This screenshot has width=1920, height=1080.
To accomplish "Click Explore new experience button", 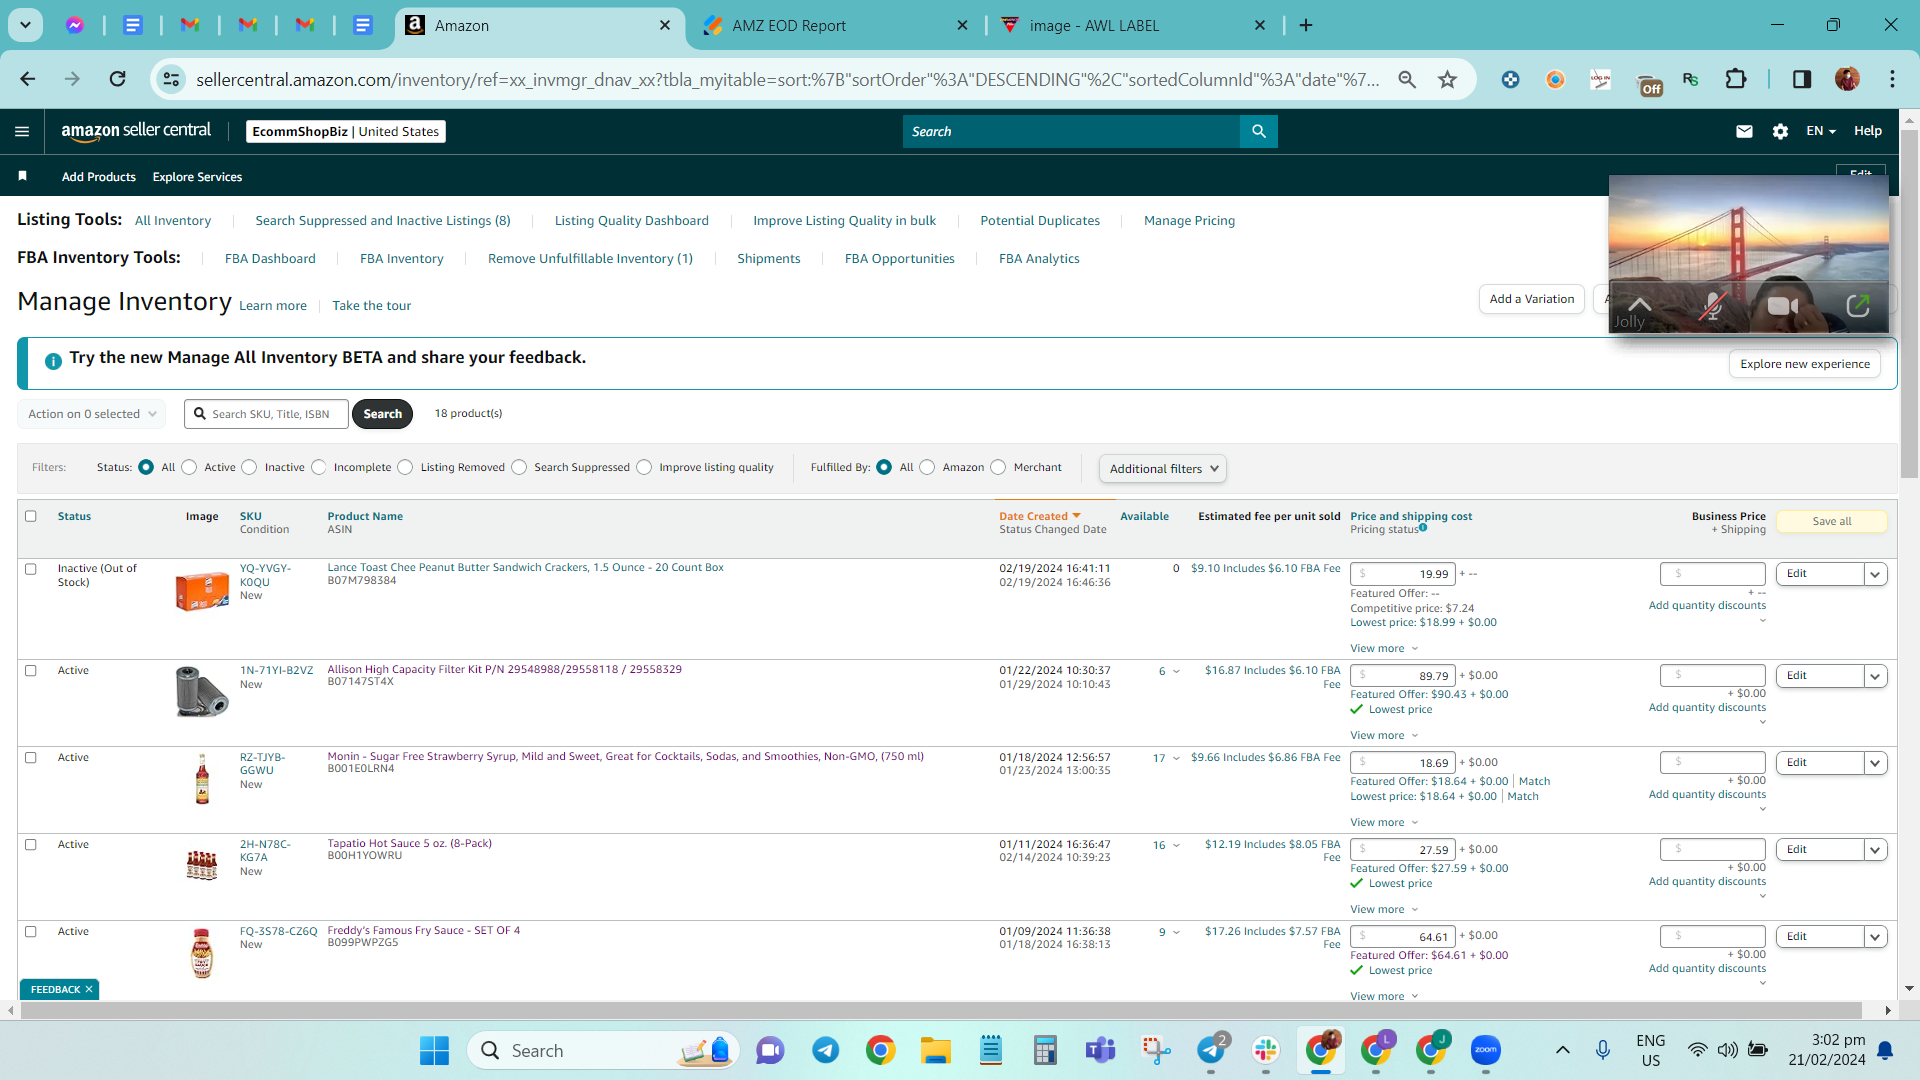I will pyautogui.click(x=1805, y=364).
